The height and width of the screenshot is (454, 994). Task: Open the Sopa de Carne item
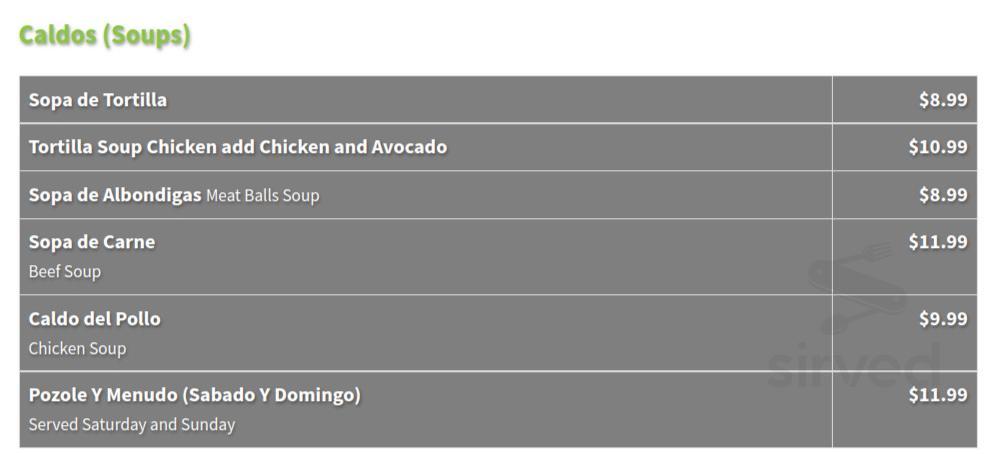[x=92, y=242]
